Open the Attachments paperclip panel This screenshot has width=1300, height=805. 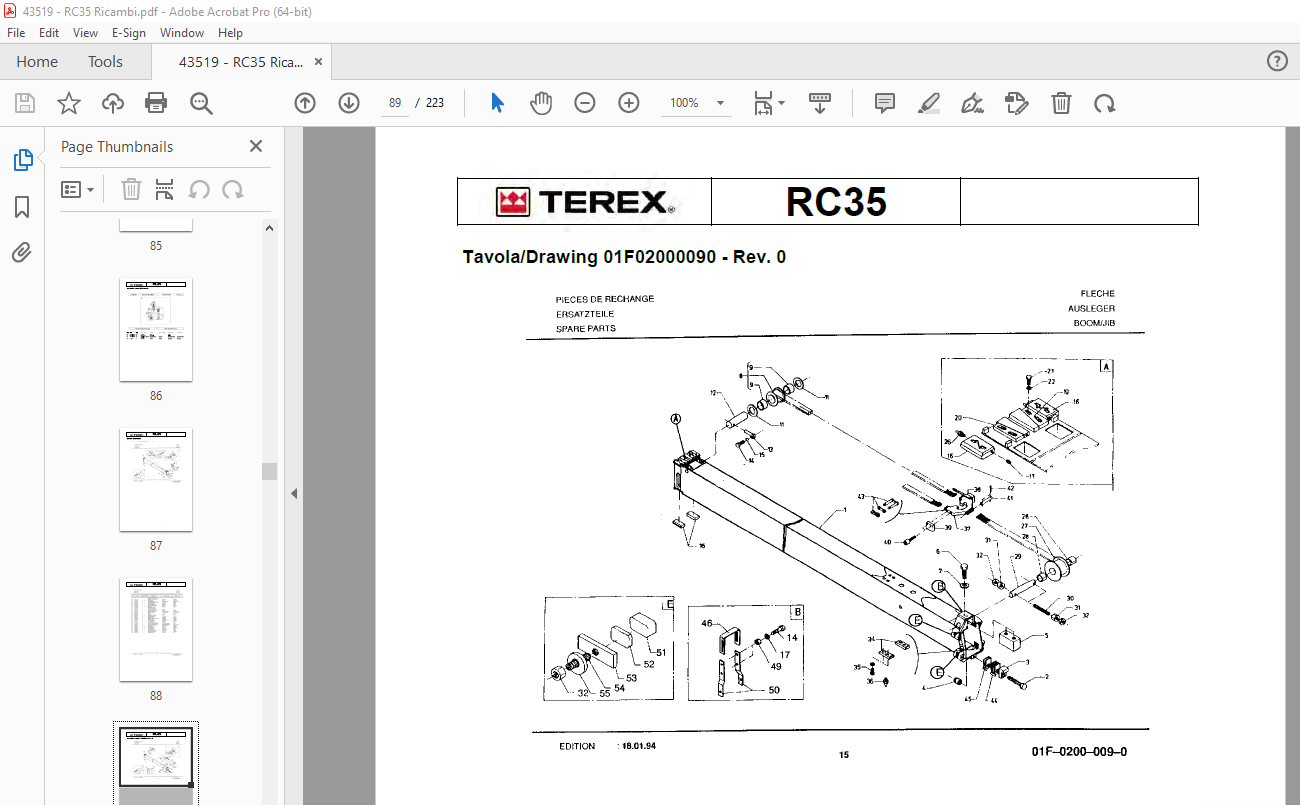(22, 252)
